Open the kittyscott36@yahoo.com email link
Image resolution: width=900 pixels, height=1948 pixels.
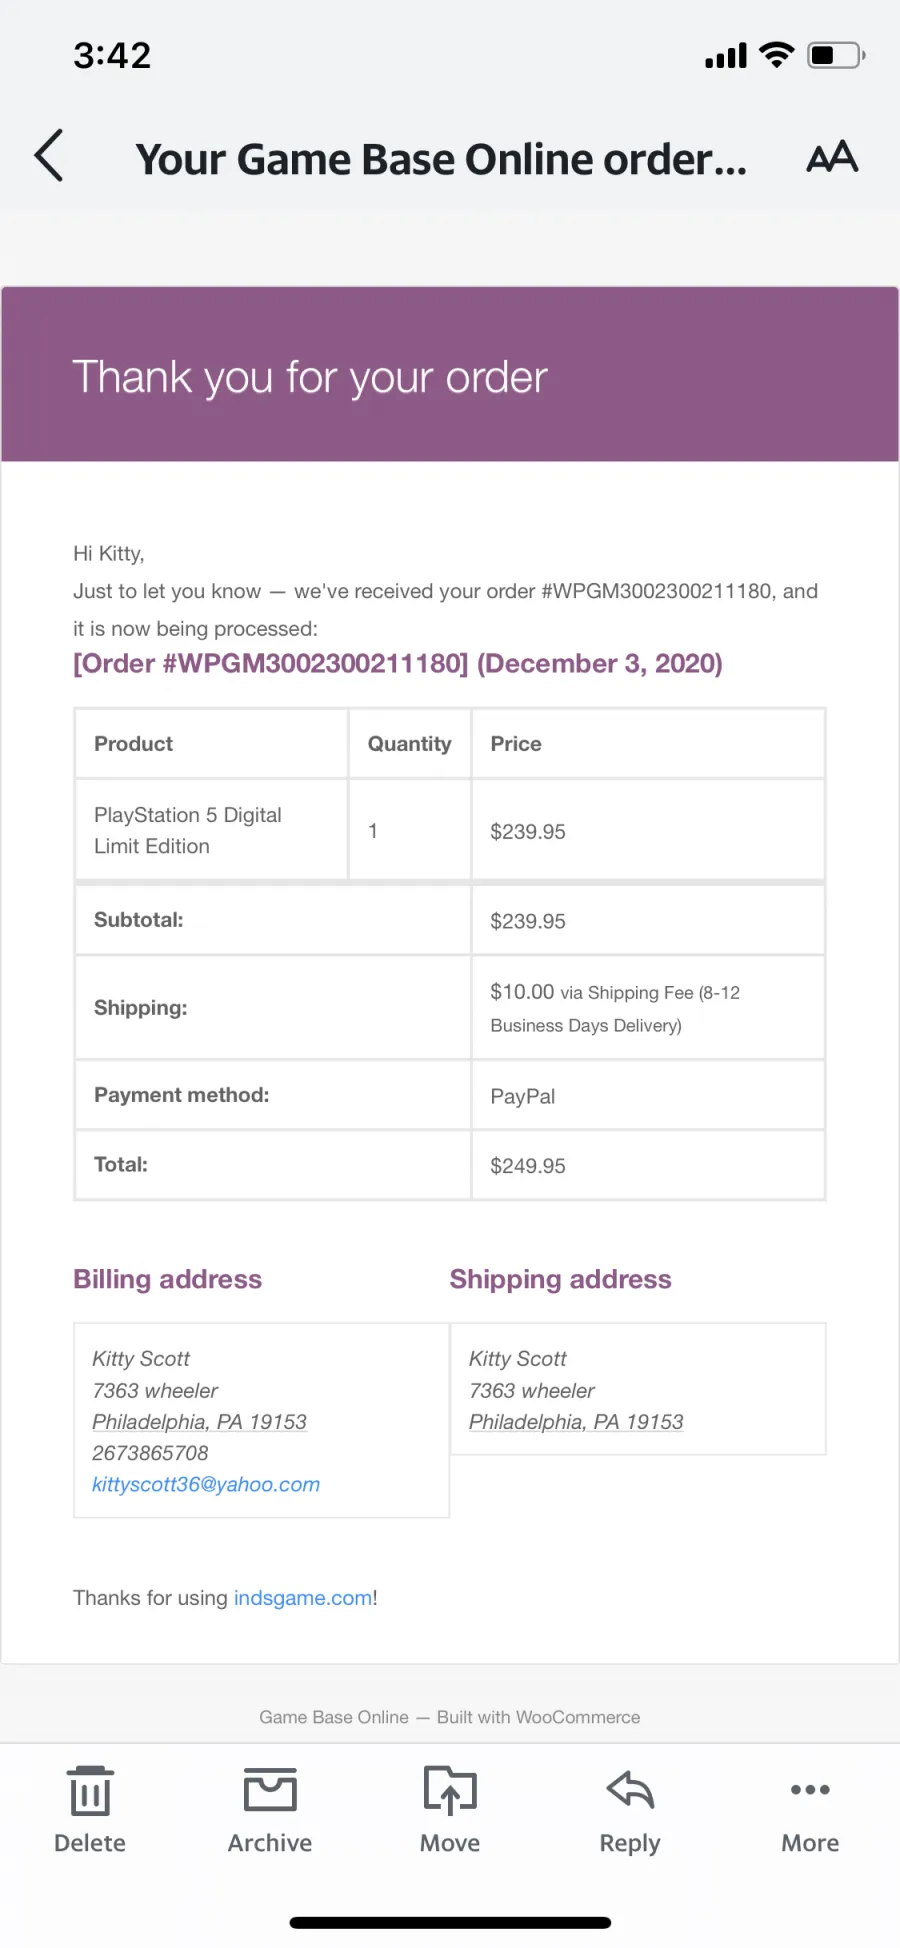tap(206, 1484)
